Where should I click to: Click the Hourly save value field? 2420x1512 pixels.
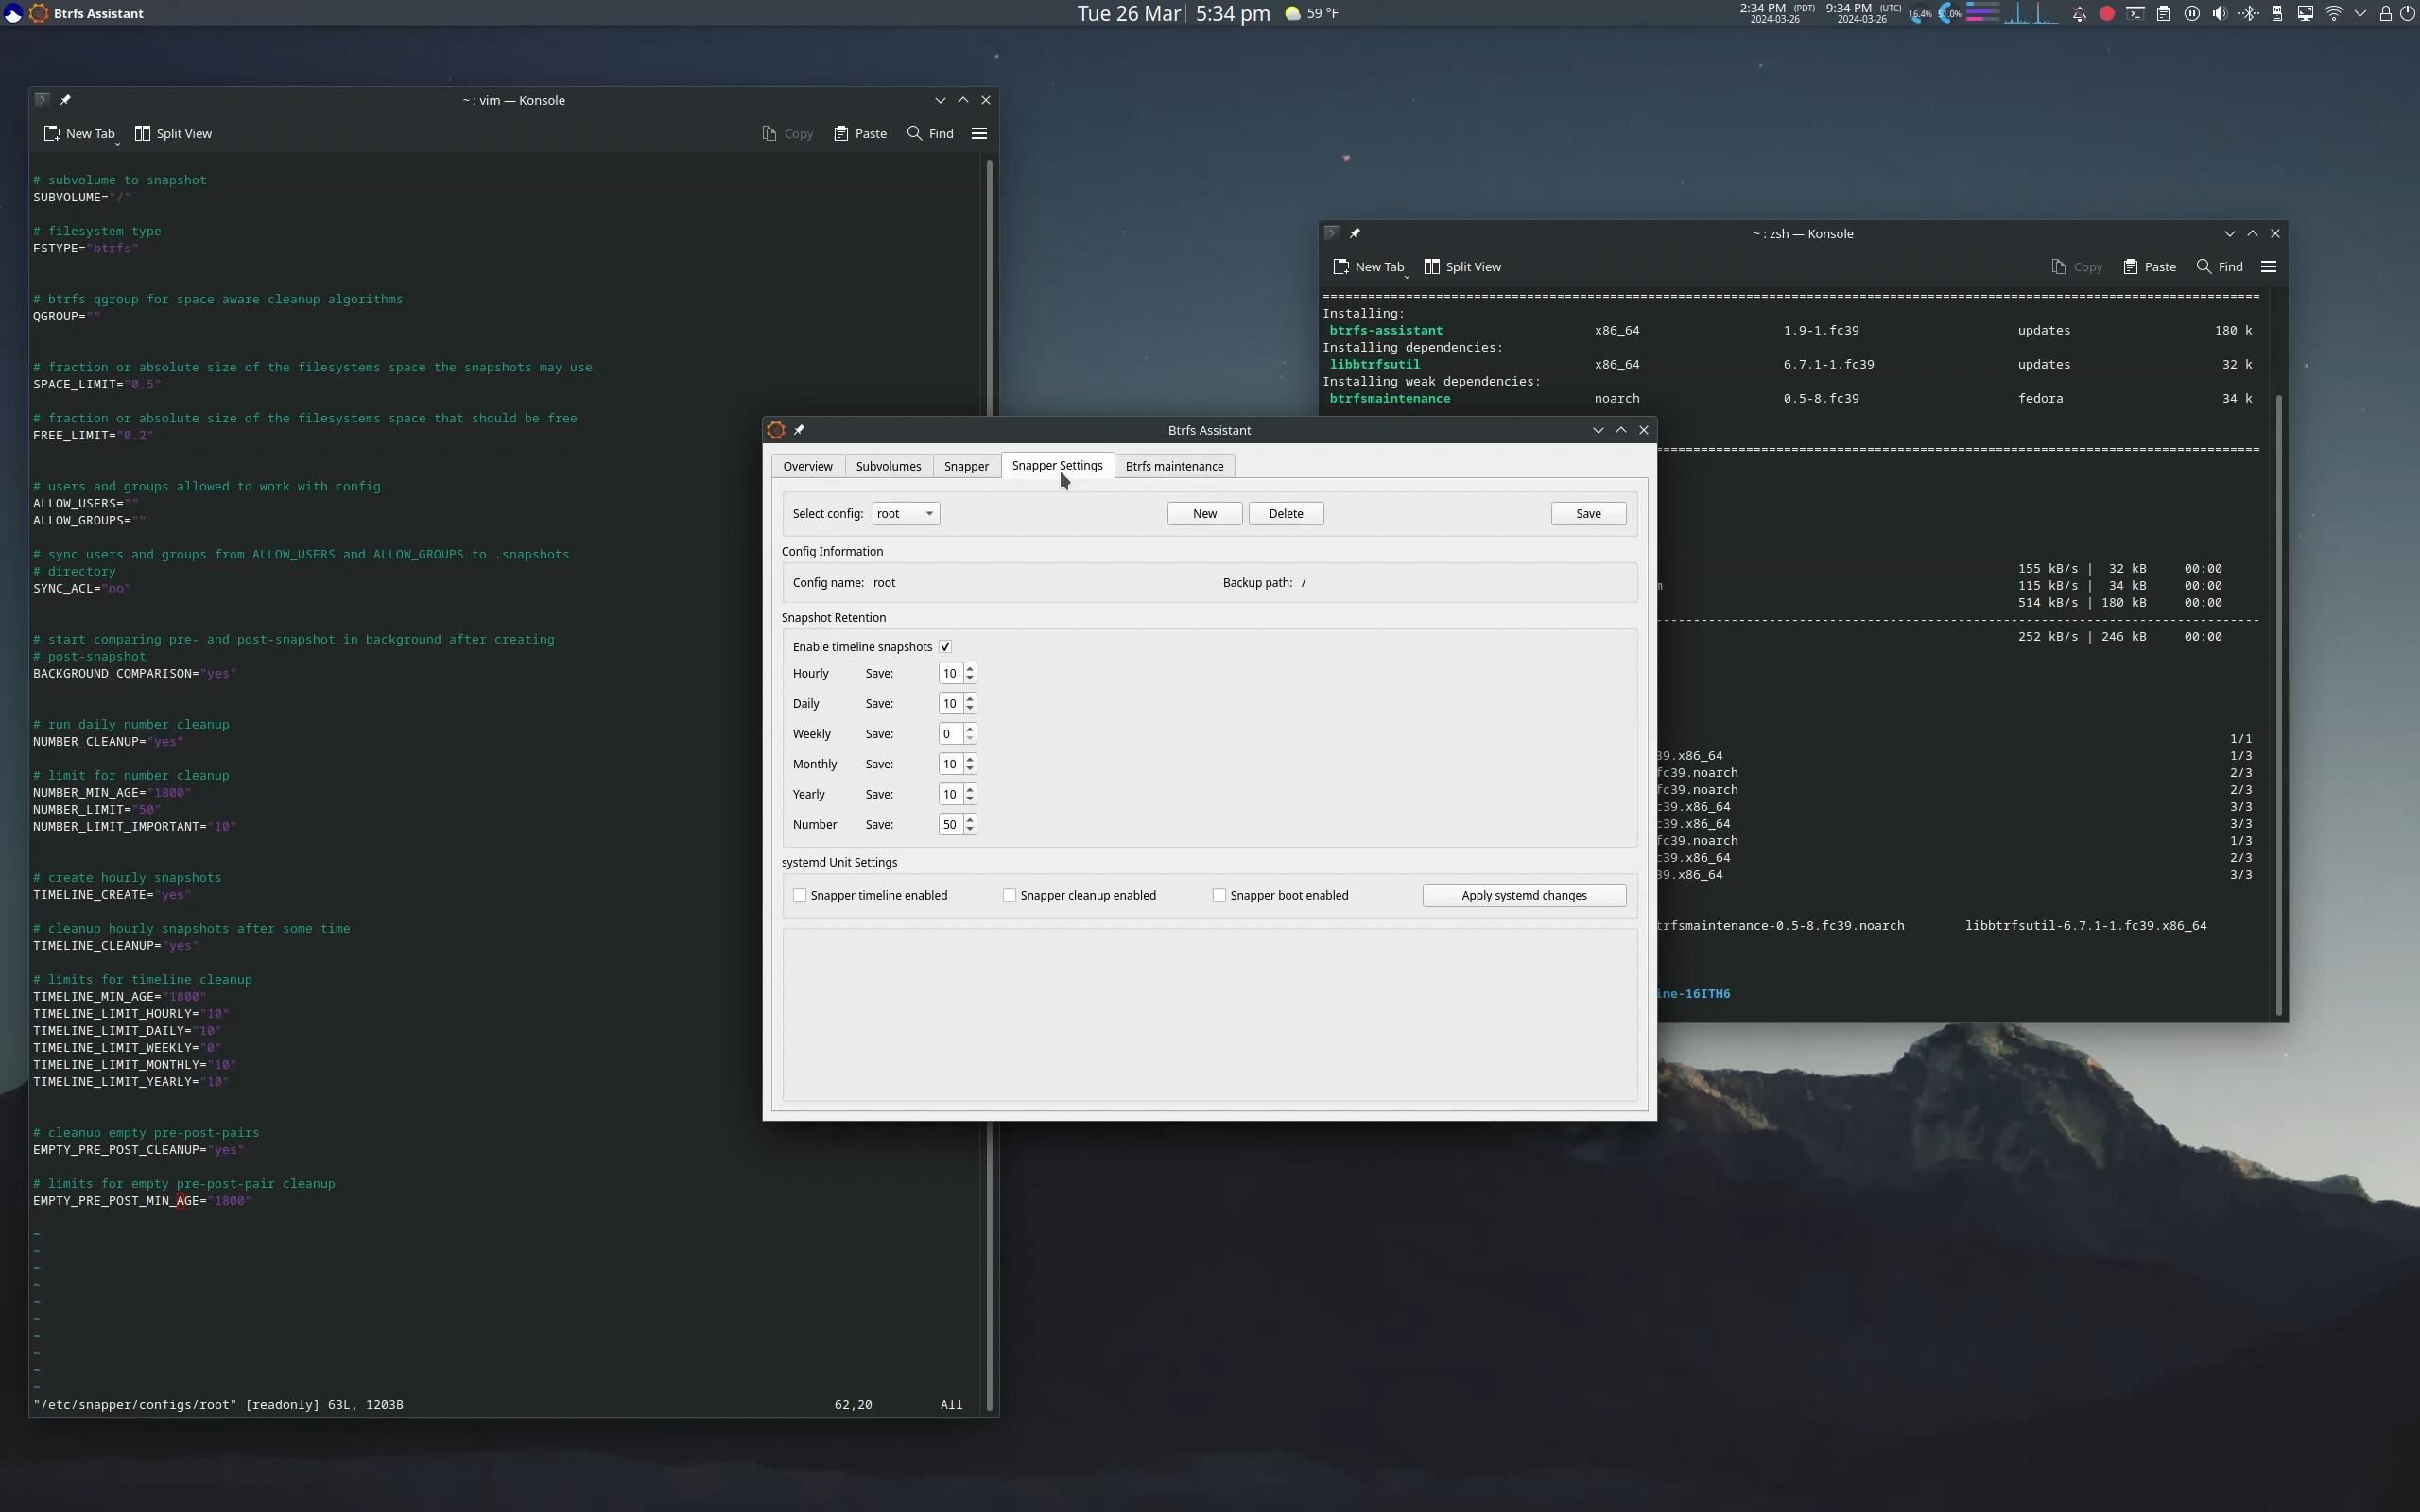click(950, 673)
